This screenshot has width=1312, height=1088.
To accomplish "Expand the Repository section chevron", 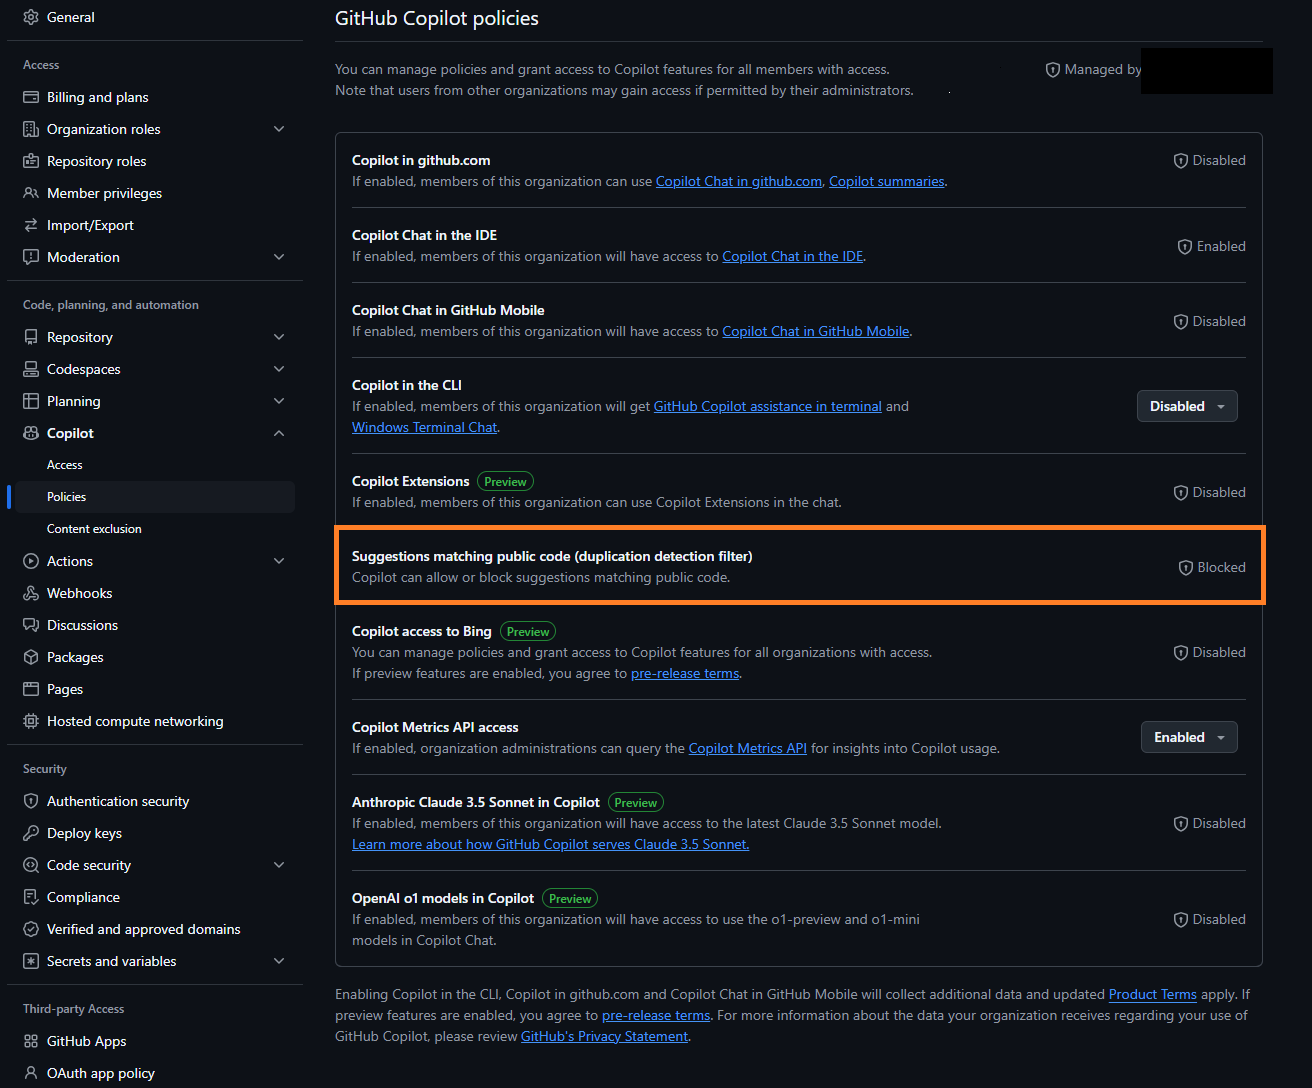I will pyautogui.click(x=279, y=337).
